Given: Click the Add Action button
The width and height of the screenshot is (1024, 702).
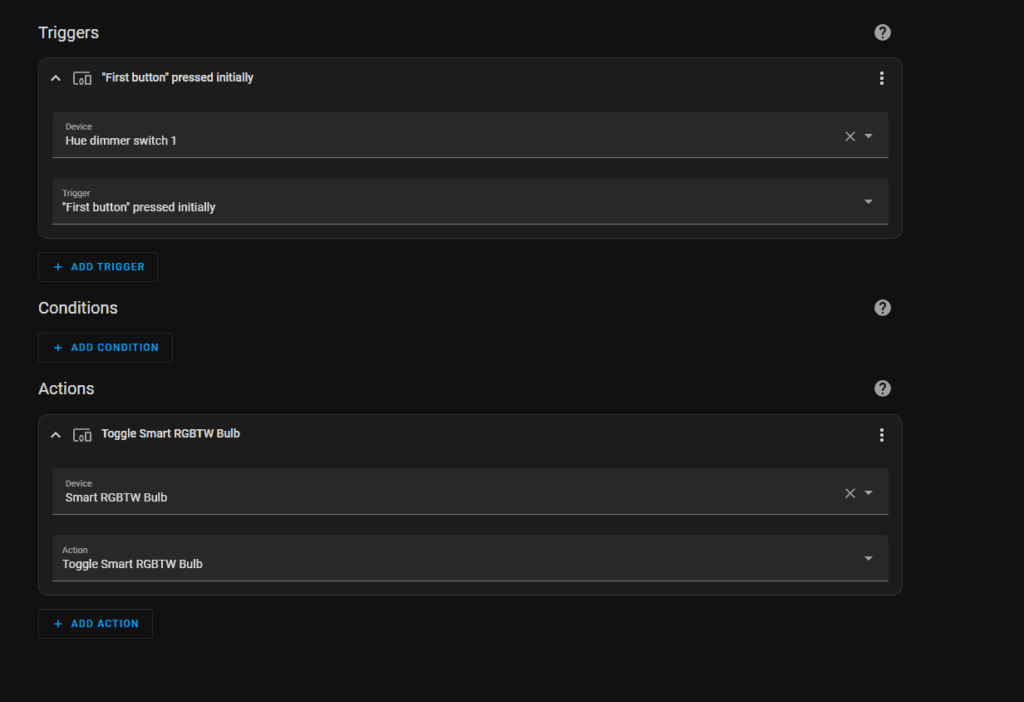Looking at the screenshot, I should (x=95, y=624).
